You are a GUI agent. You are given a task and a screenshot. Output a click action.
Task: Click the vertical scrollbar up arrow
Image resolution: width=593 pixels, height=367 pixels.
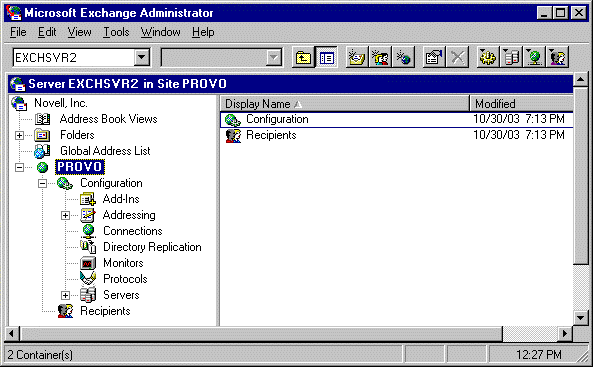coord(580,80)
